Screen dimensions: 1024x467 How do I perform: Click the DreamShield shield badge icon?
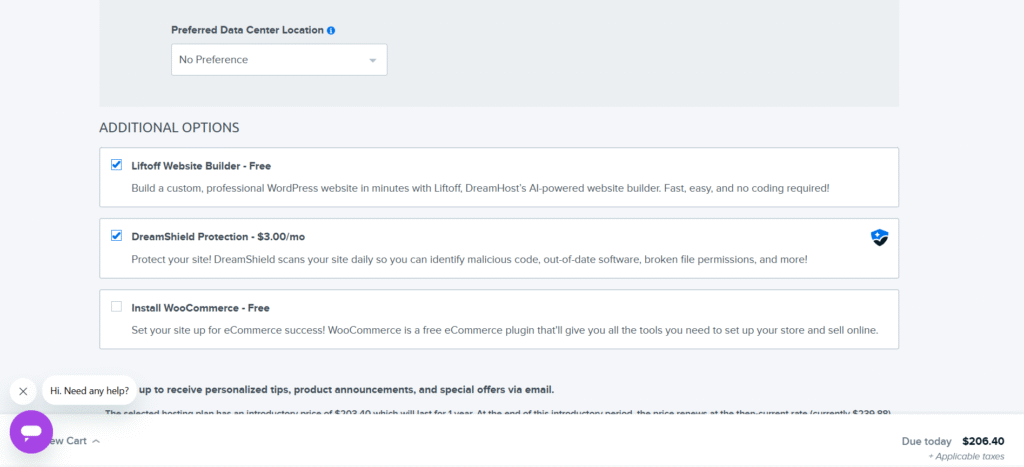coord(879,237)
